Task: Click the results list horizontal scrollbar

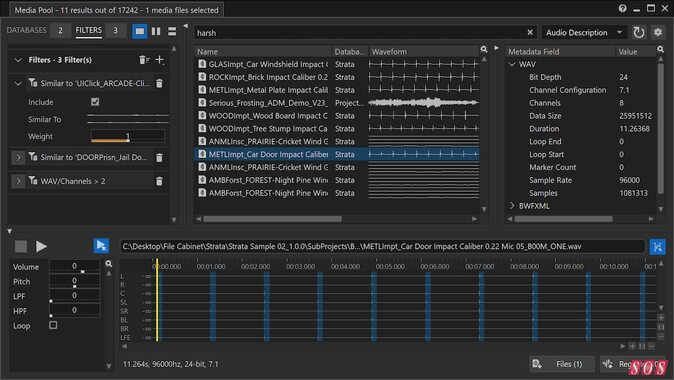Action: pos(273,219)
